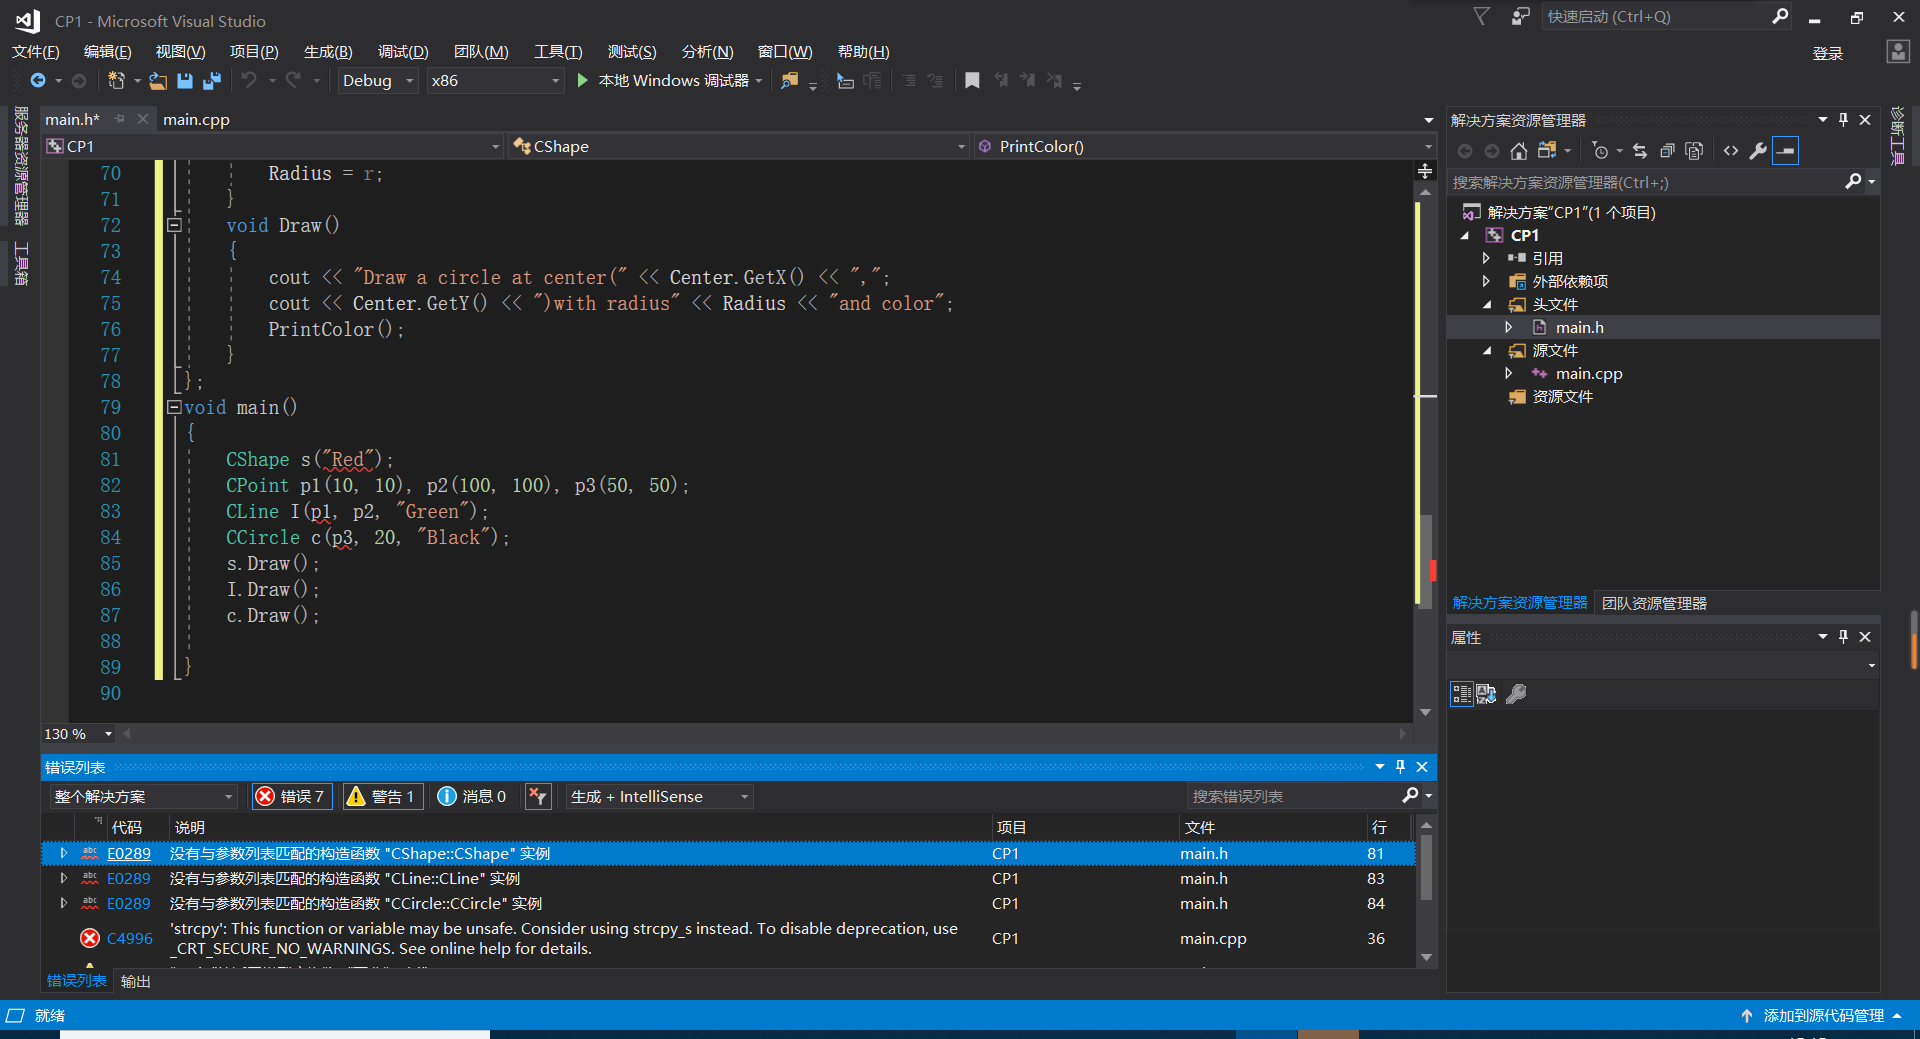Click the feedback icon near Quick Launch
The width and height of the screenshot is (1920, 1039).
coord(1520,16)
